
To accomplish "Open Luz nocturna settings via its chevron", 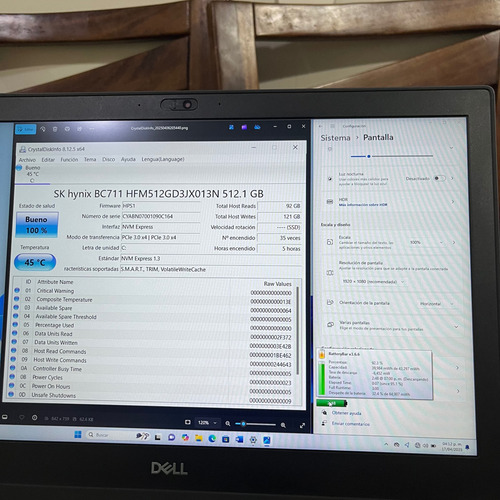I will pyautogui.click(x=452, y=178).
